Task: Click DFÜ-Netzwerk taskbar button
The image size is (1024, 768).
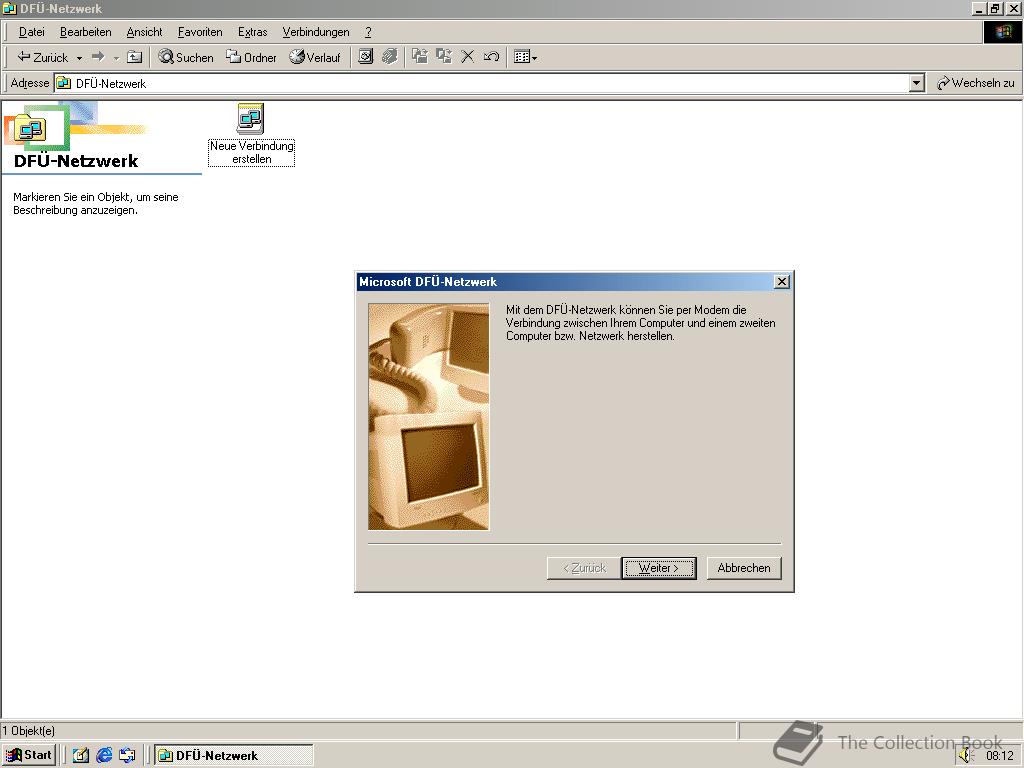Action: click(x=233, y=756)
